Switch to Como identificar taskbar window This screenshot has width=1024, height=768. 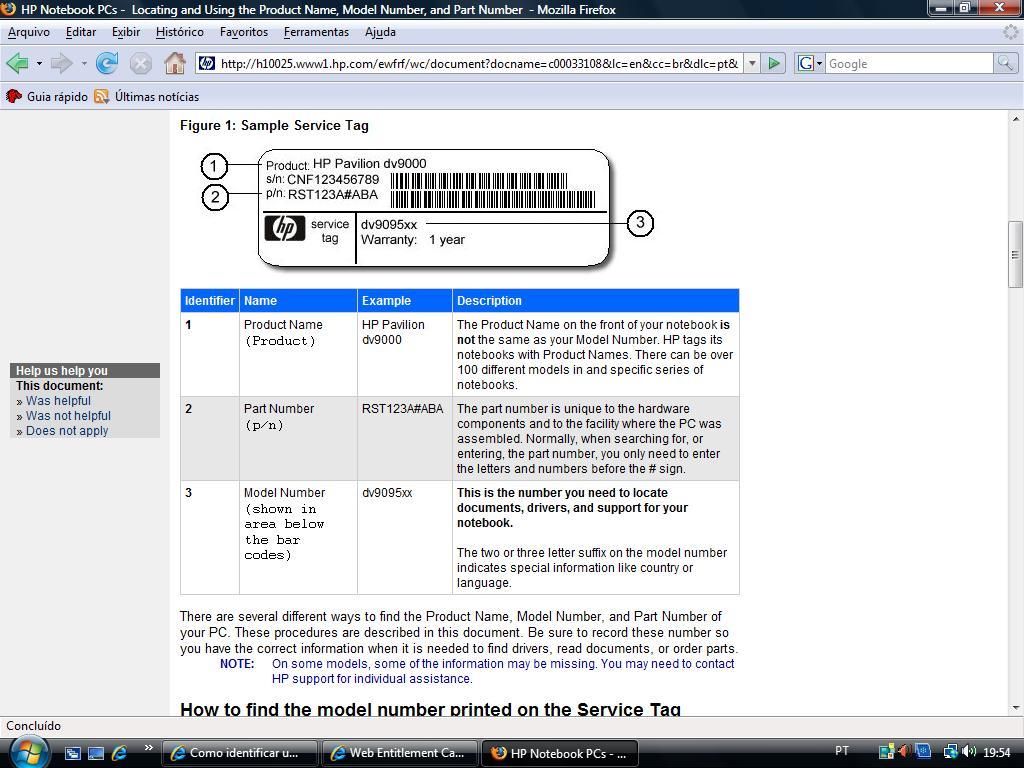point(239,753)
